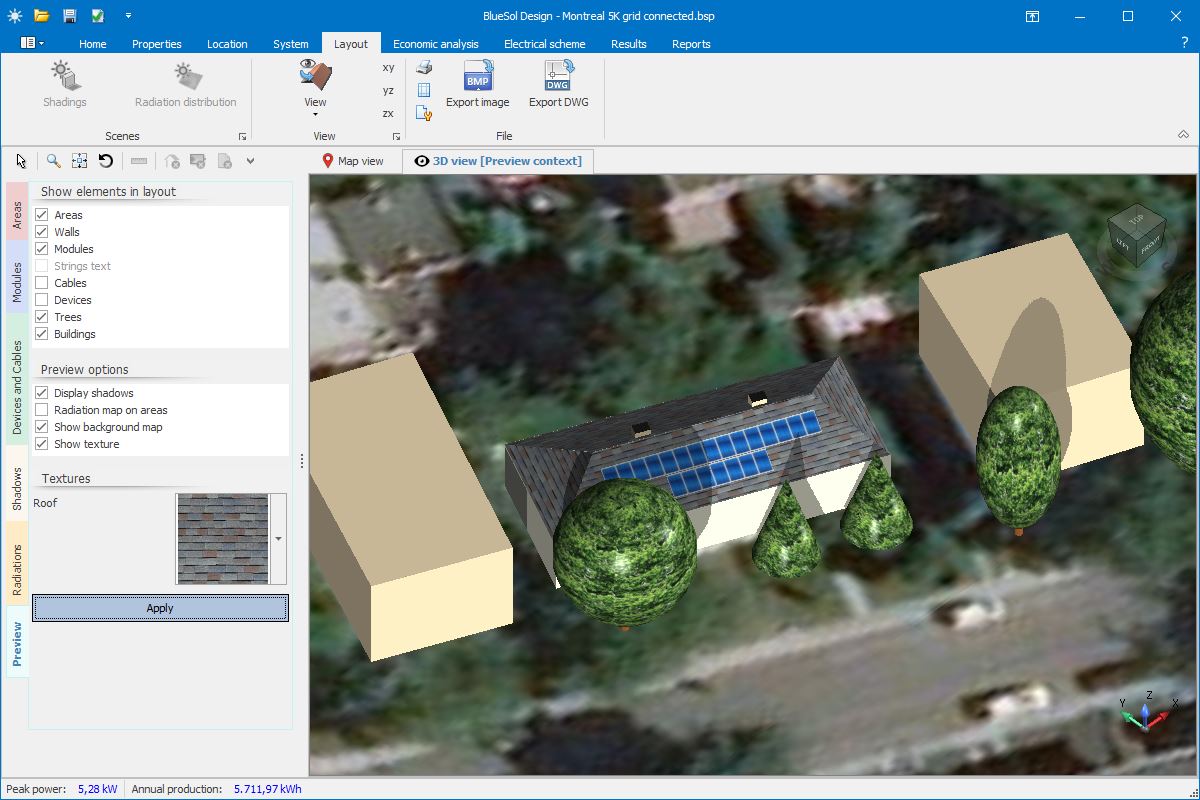Select the zx view plane

[388, 113]
